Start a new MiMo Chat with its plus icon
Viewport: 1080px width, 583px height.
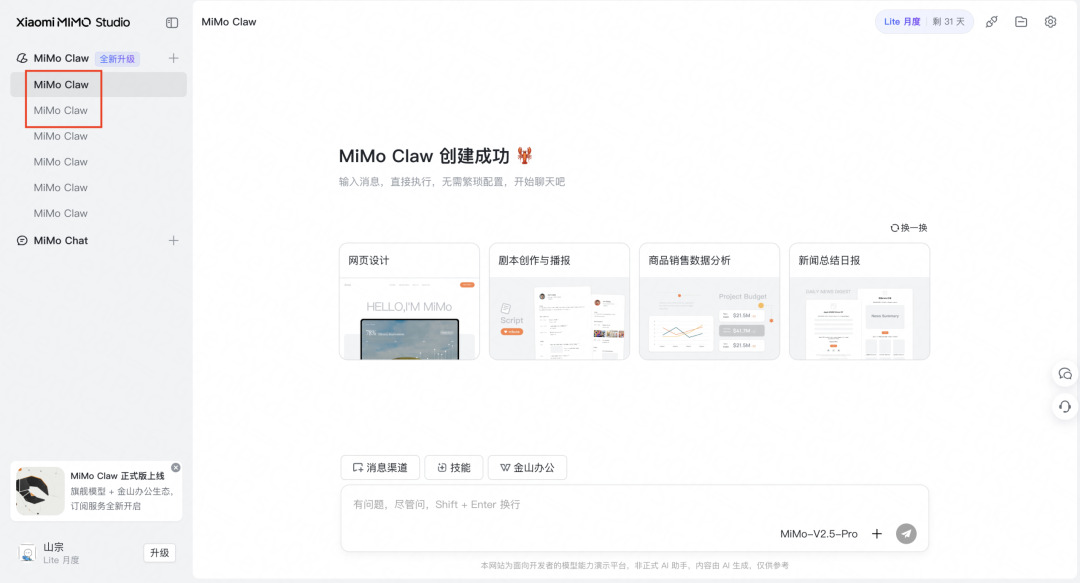(174, 241)
